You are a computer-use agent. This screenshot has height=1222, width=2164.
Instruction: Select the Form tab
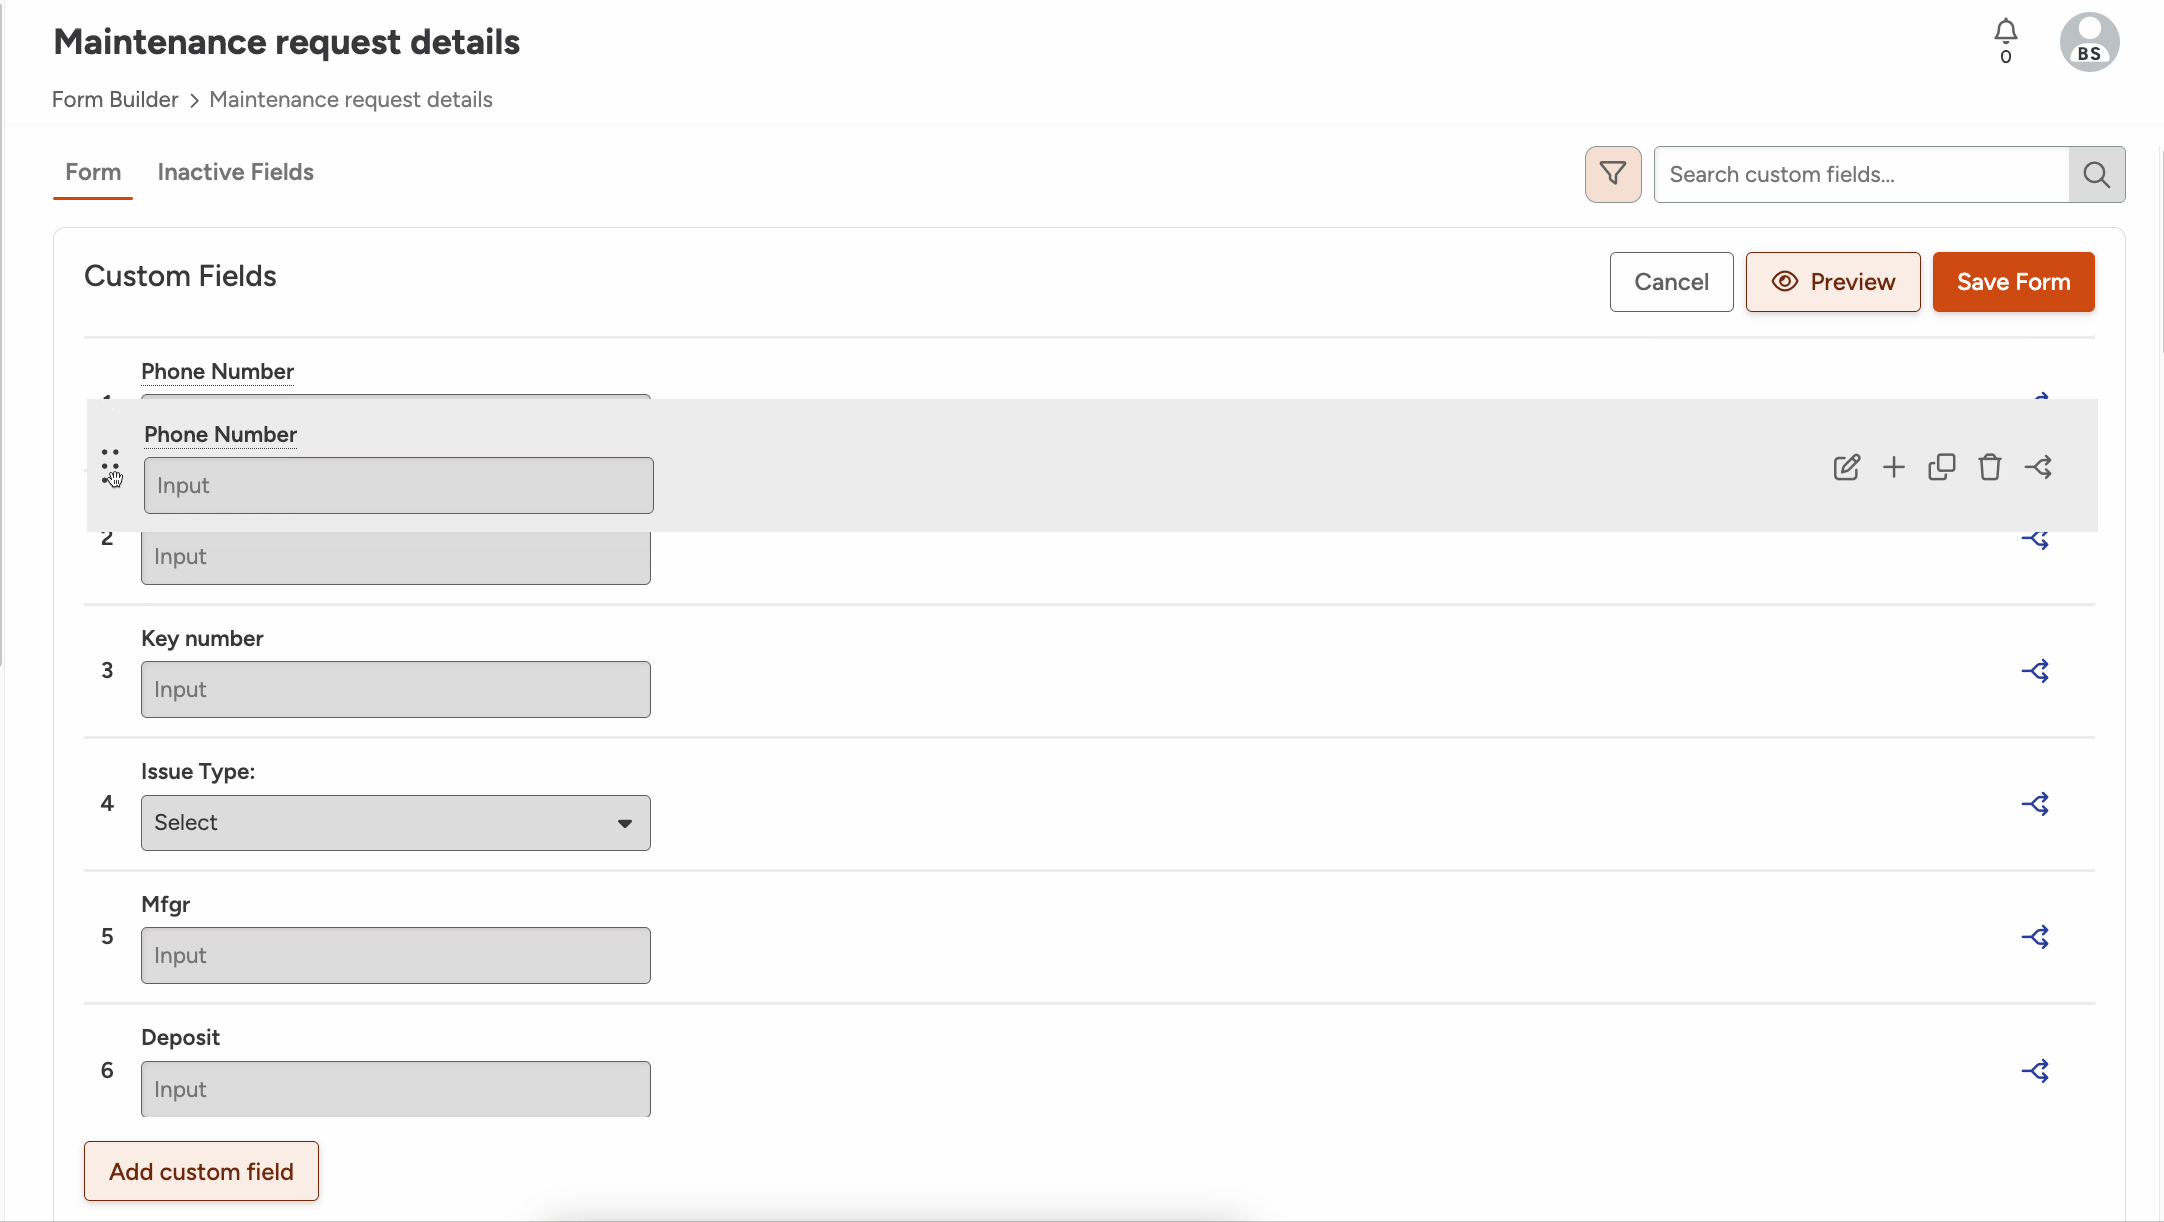(x=93, y=172)
